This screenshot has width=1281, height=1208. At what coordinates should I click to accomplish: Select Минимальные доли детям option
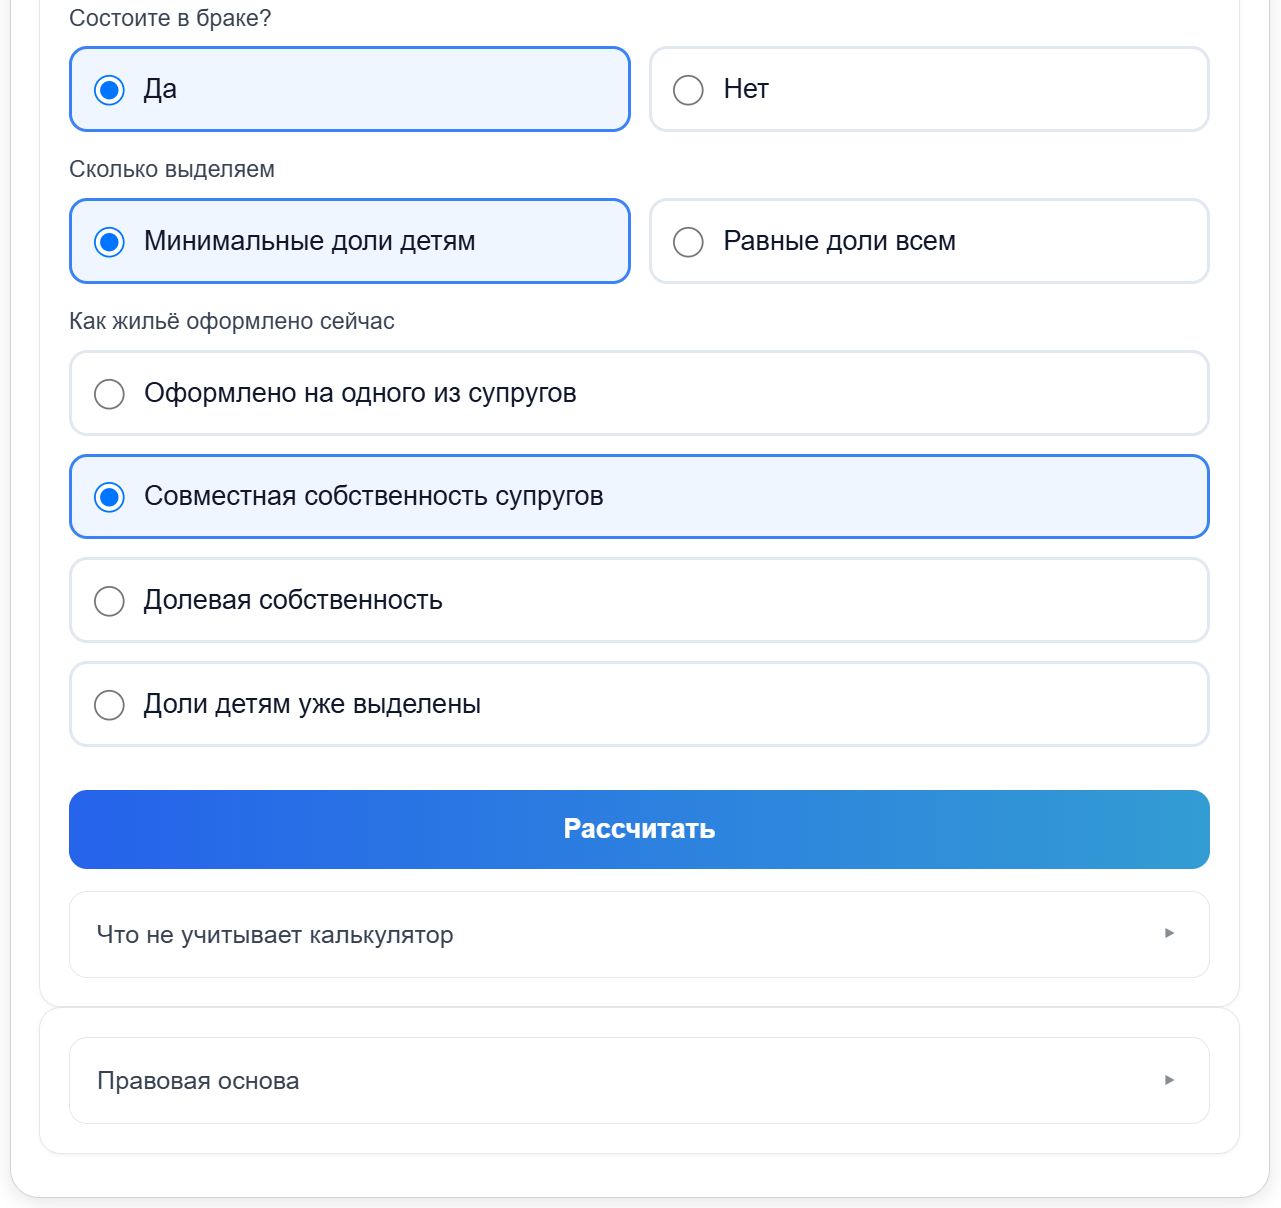pyautogui.click(x=349, y=241)
